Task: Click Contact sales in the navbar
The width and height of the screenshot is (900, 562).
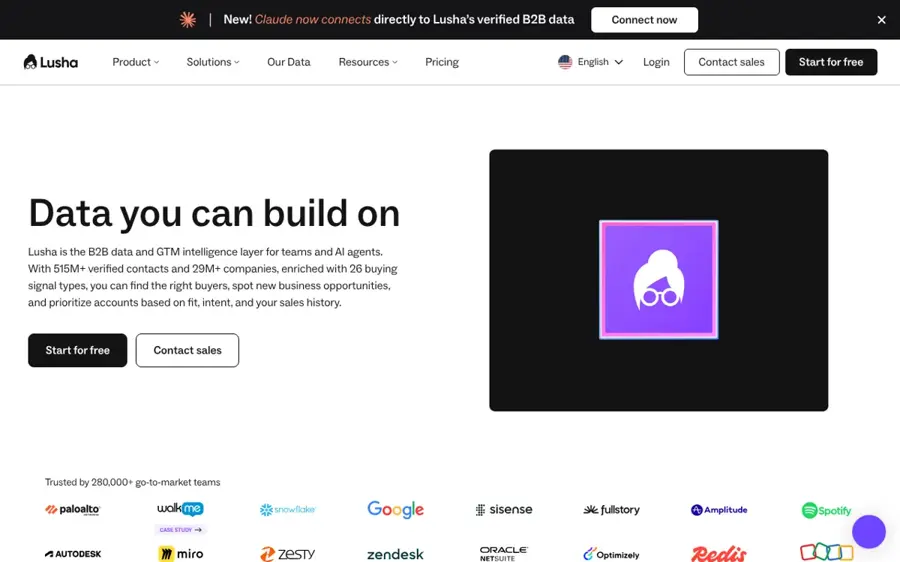Action: click(731, 62)
